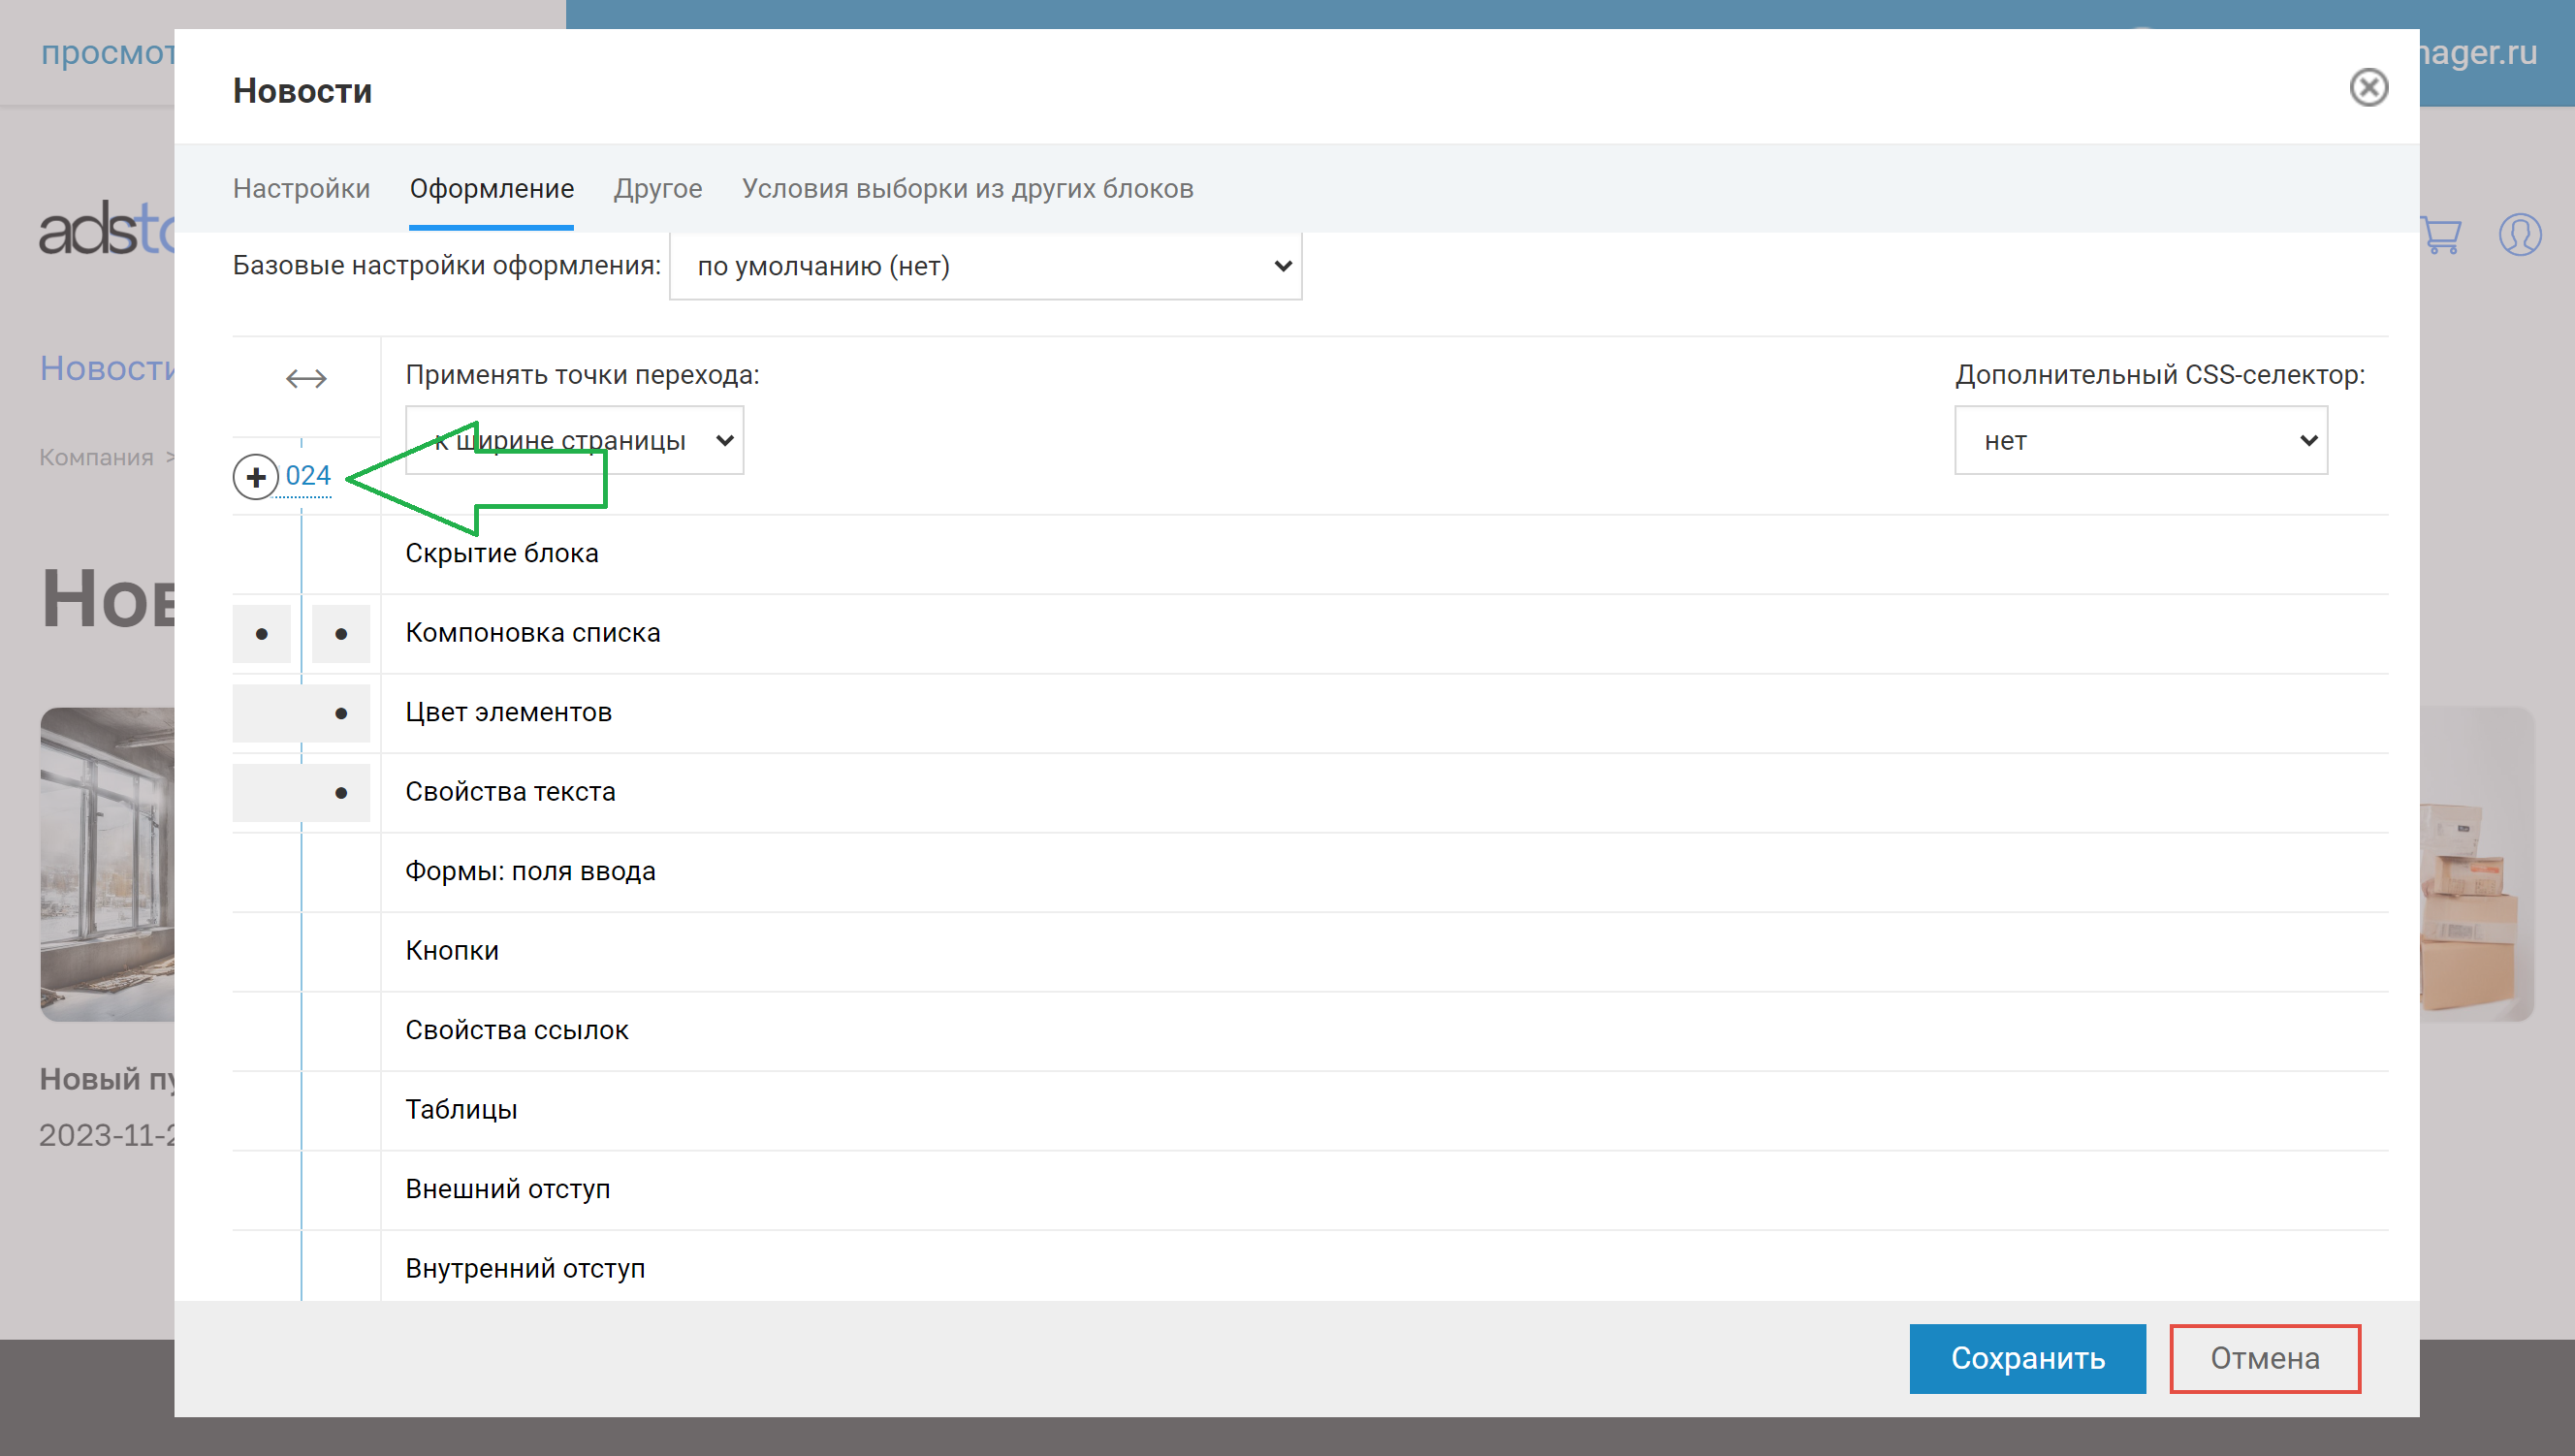
Task: Expand the Скрытие блока row
Action: (x=502, y=554)
